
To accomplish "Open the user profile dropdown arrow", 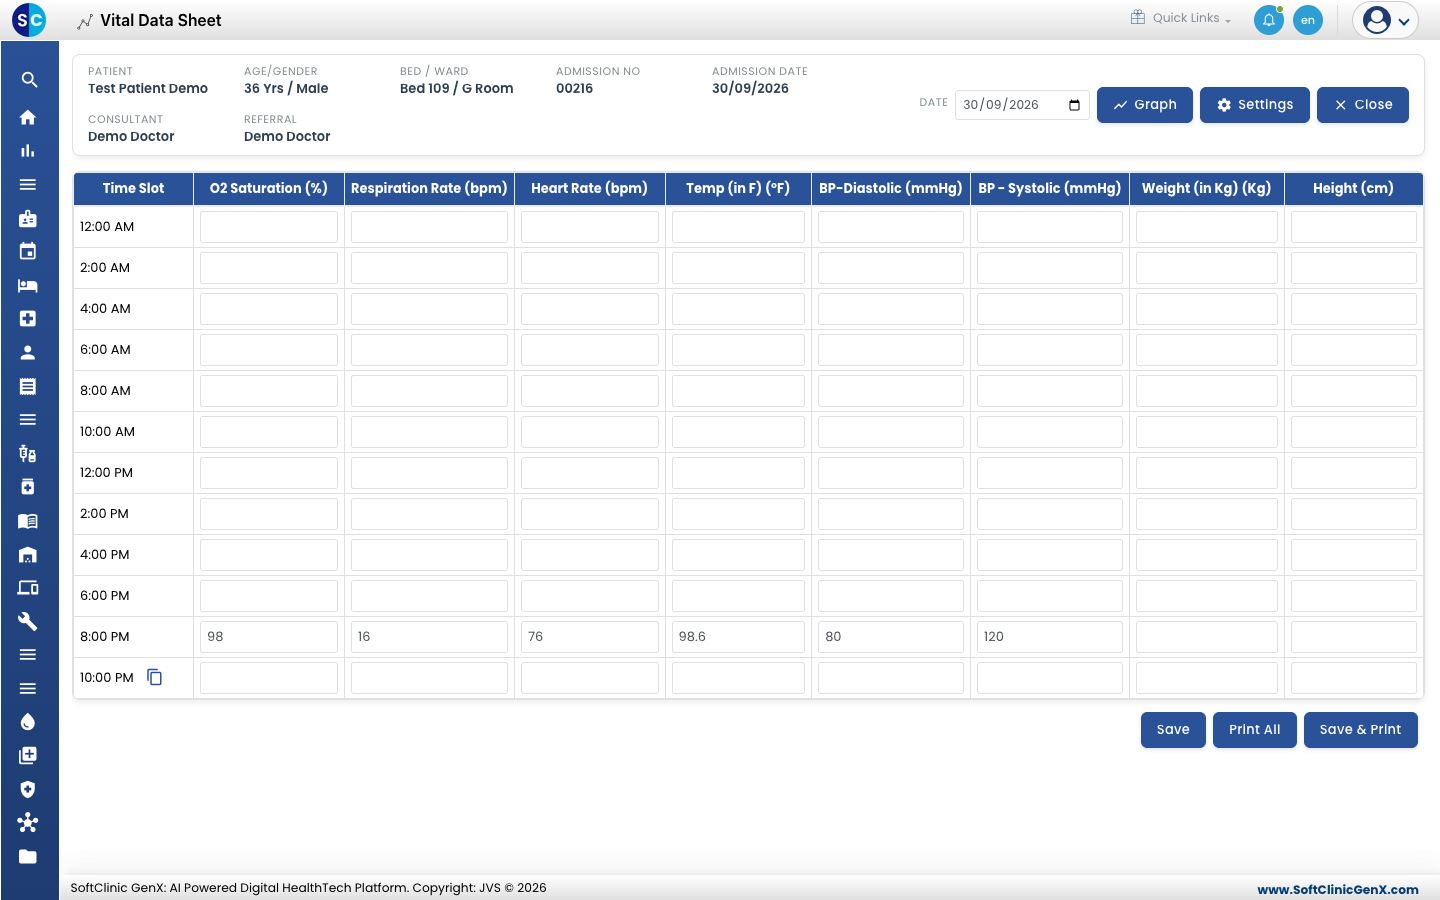I will (1404, 21).
